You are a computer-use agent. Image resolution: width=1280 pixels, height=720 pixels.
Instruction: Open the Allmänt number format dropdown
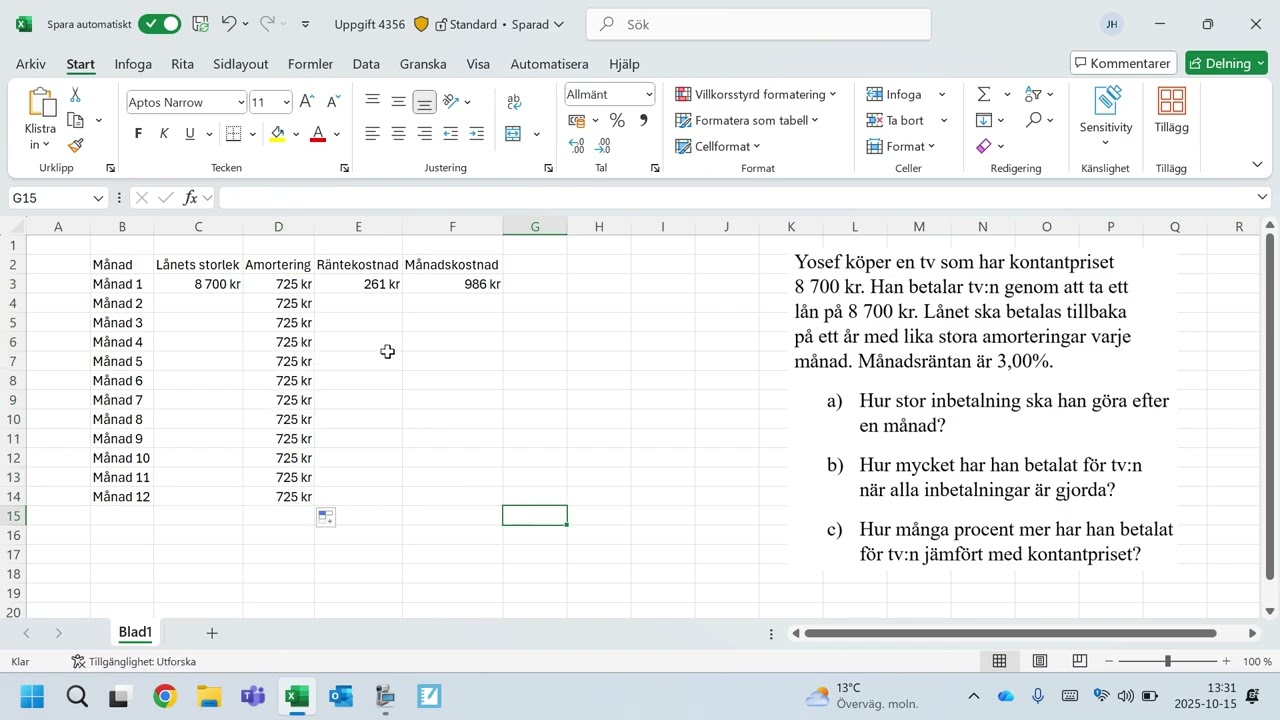649,95
